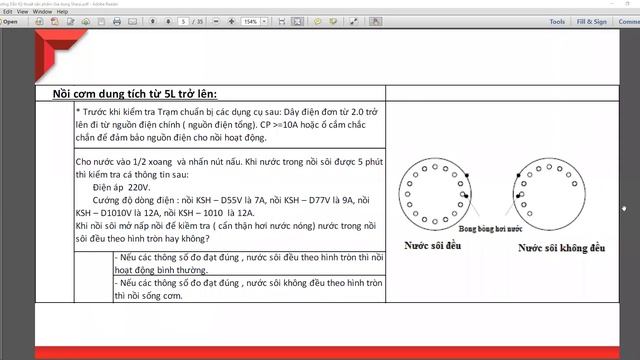Go to previous page arrow

coord(153,21)
